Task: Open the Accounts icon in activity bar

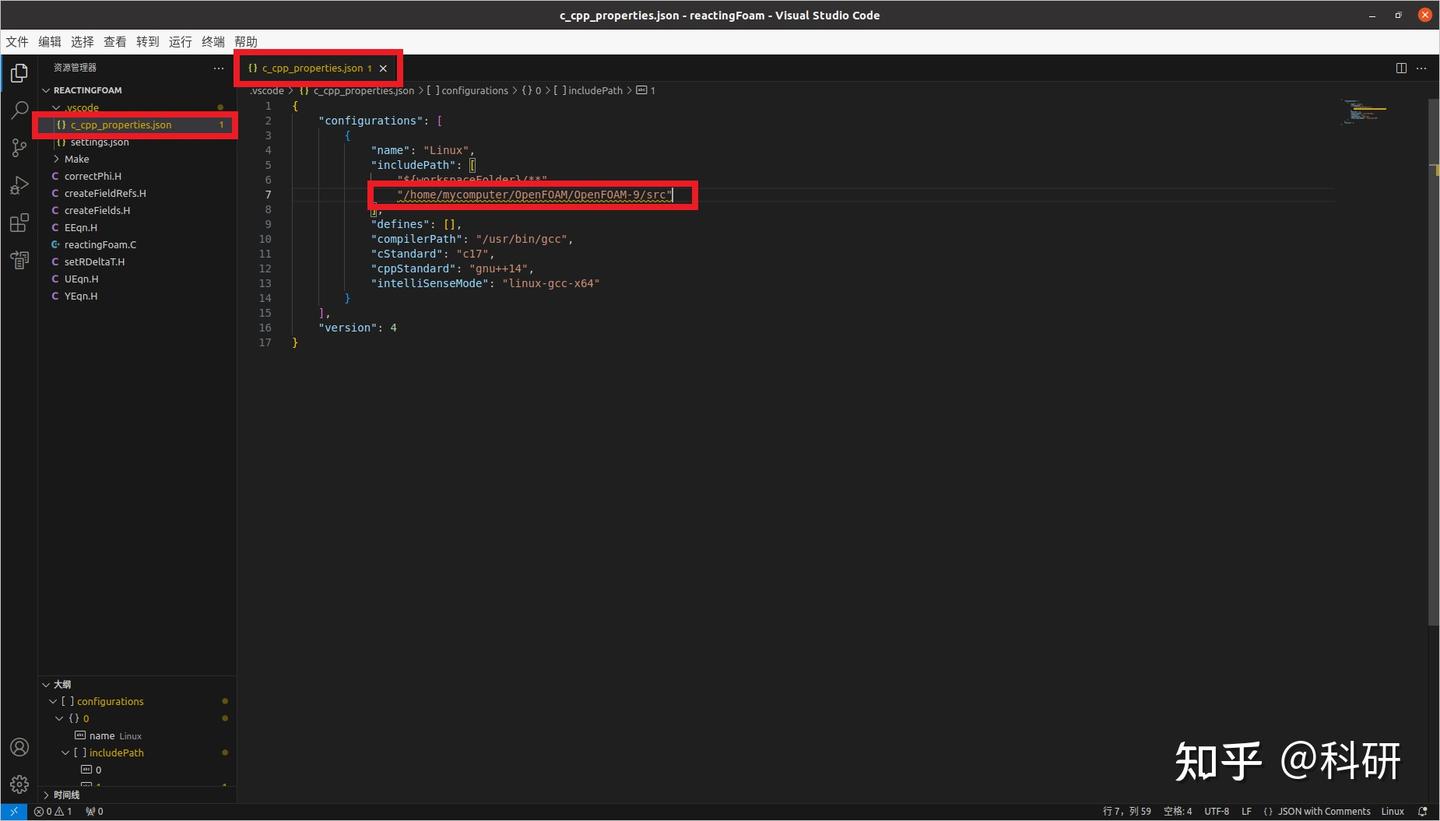Action: point(19,746)
